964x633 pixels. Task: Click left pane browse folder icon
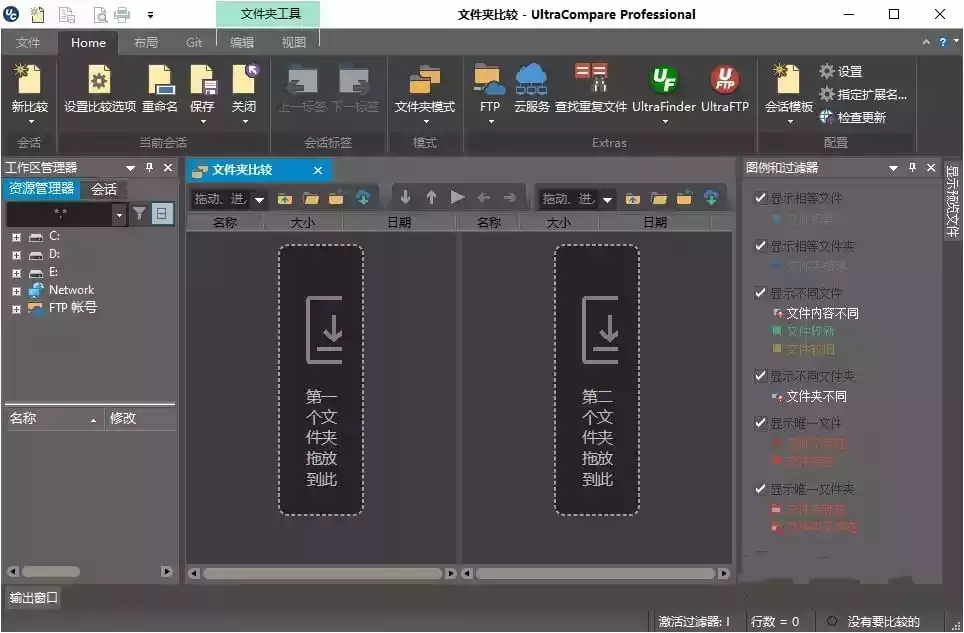(x=311, y=199)
